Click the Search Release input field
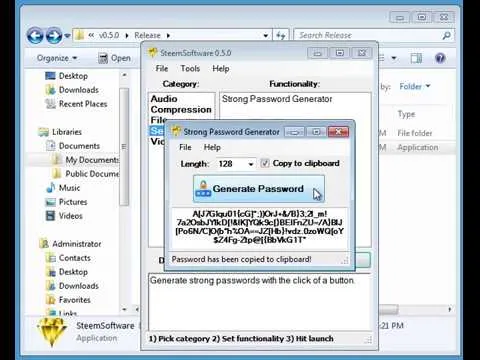The width and height of the screenshot is (480, 360). tap(368, 35)
